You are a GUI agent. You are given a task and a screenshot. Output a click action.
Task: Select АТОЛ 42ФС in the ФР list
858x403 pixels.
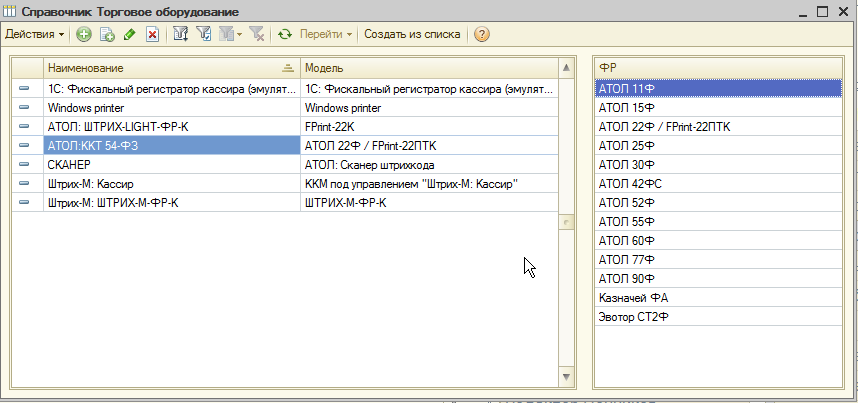coord(718,184)
